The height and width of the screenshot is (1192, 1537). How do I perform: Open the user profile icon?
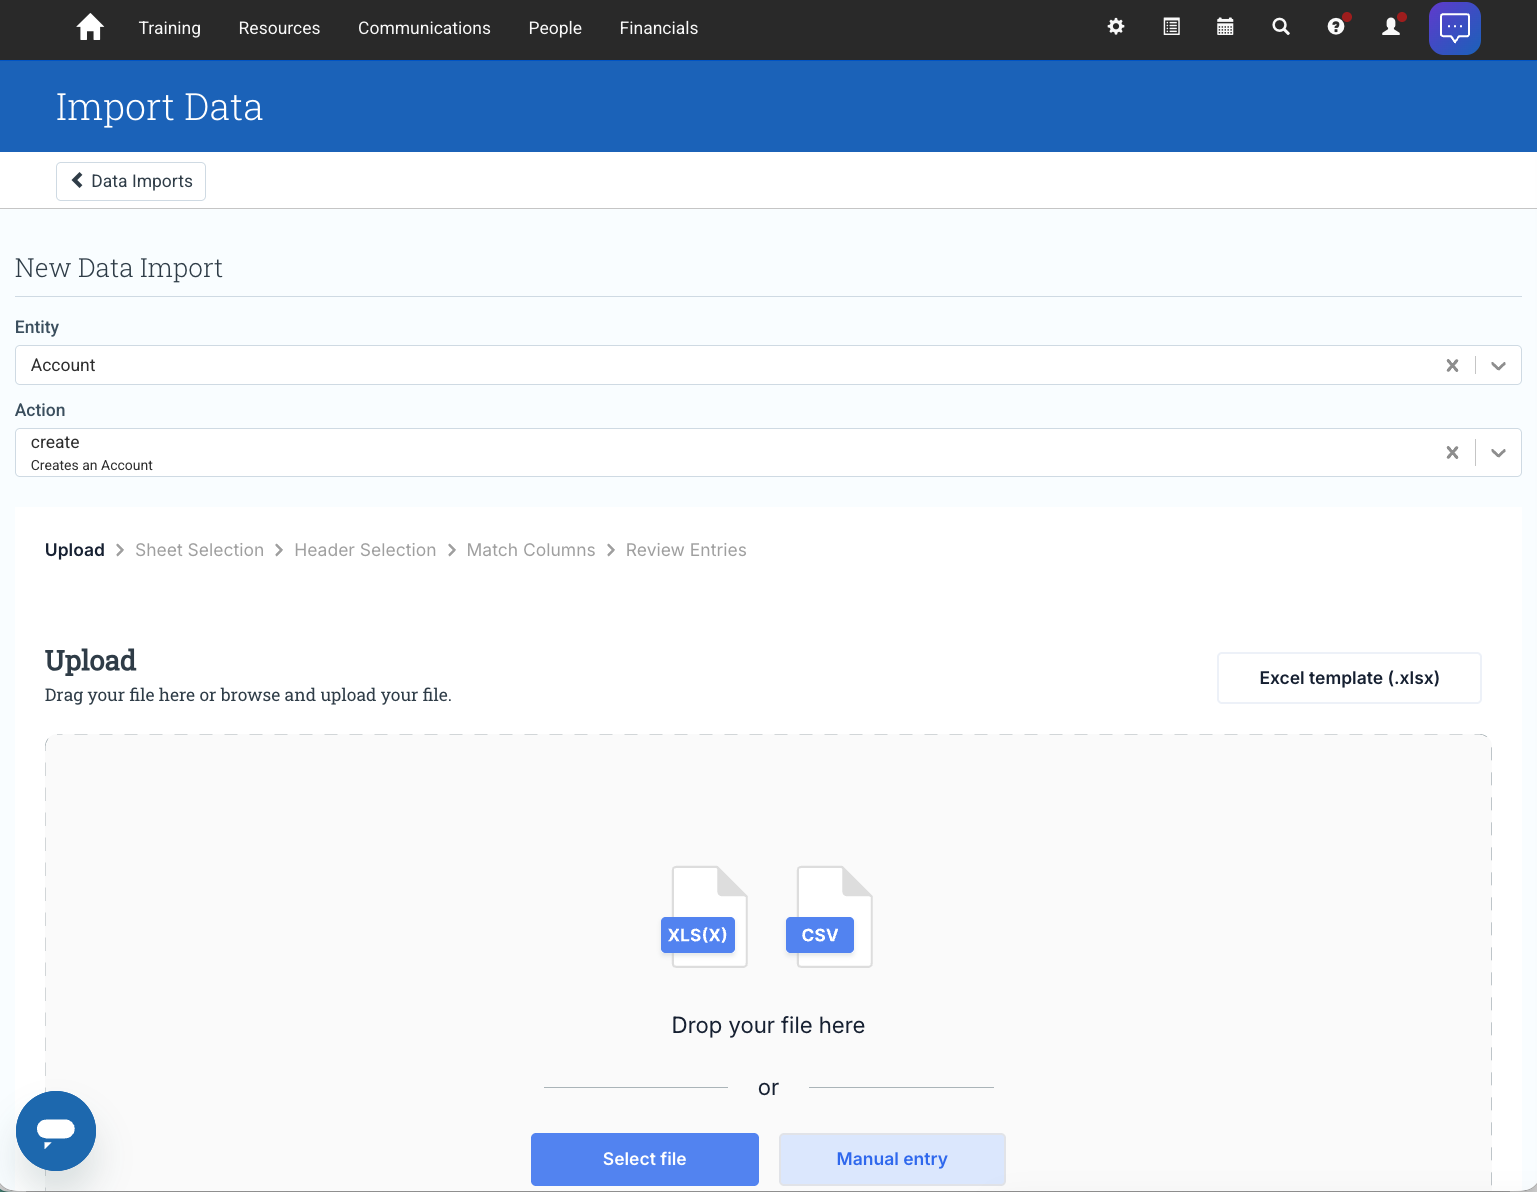tap(1391, 27)
